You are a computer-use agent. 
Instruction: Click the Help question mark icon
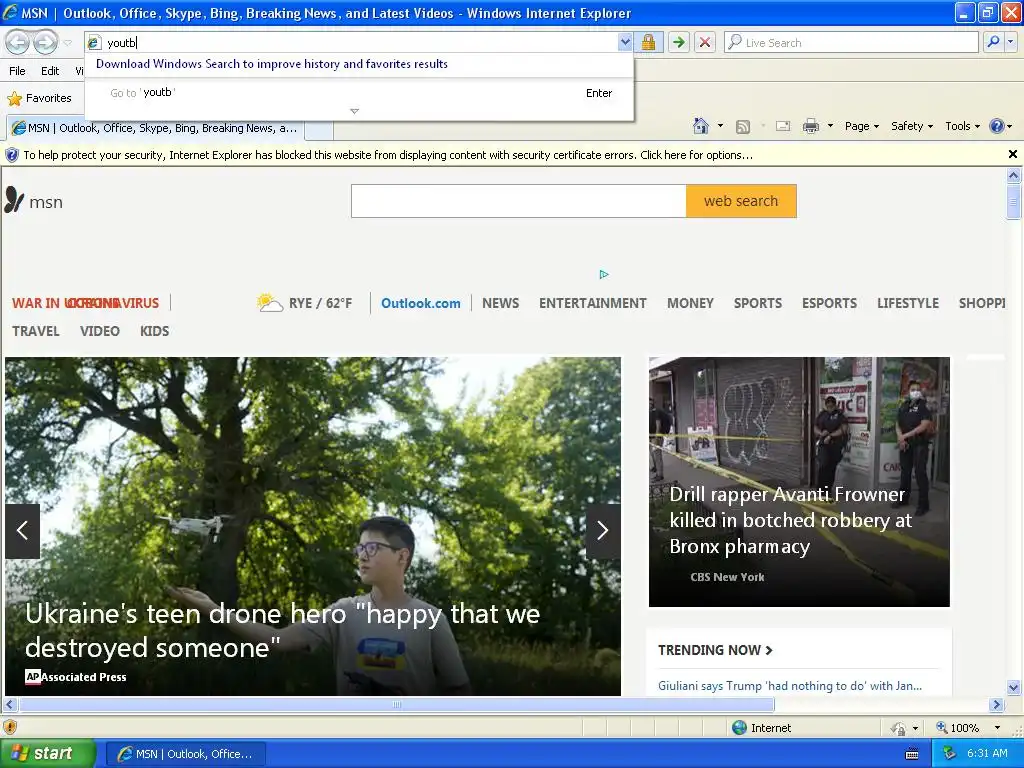pyautogui.click(x=997, y=126)
